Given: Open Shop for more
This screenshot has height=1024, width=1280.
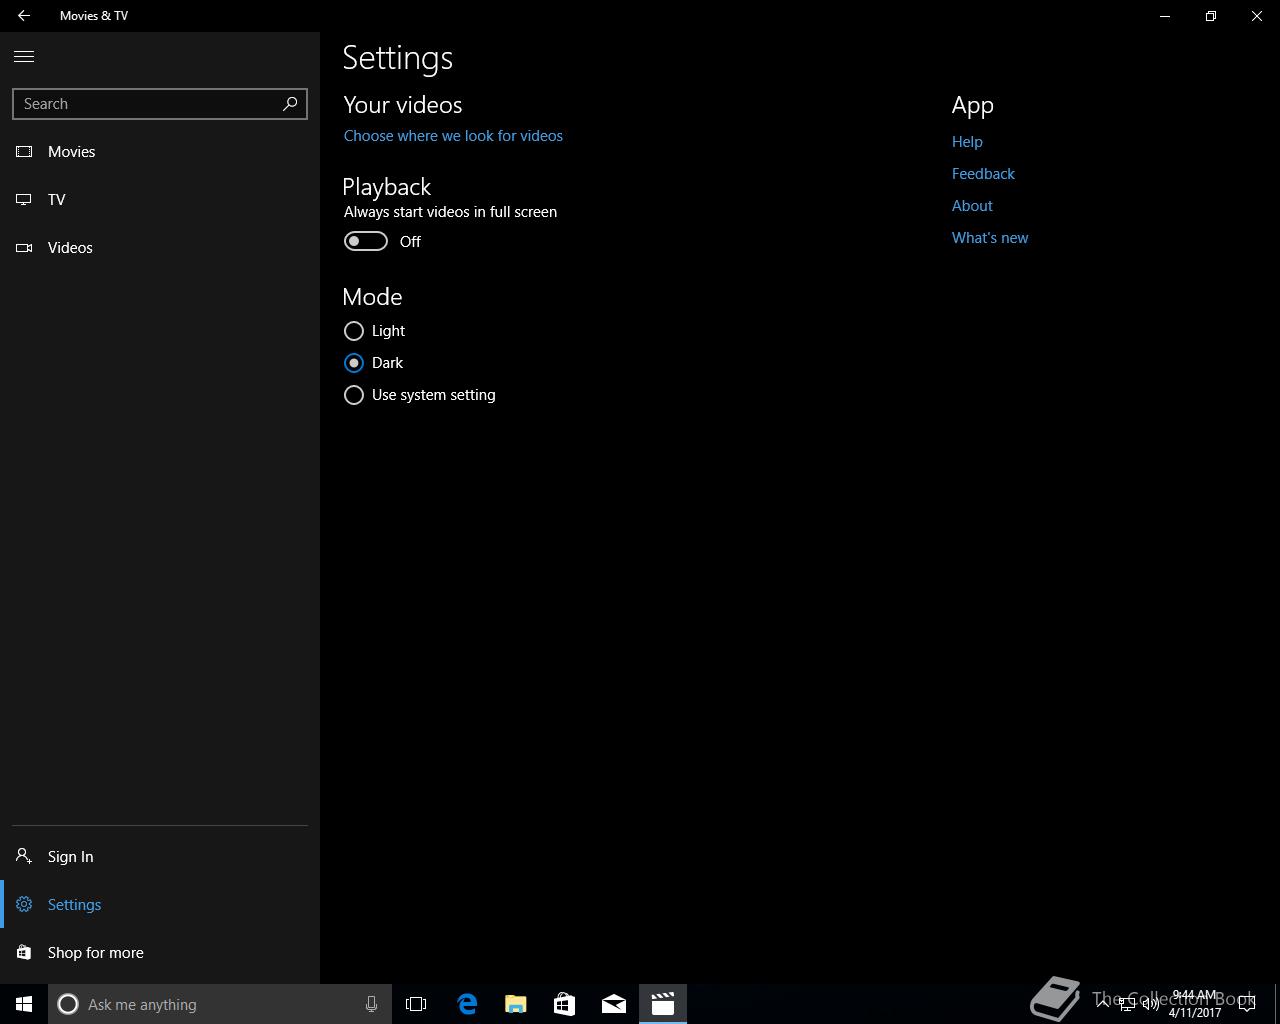Looking at the screenshot, I should click(160, 953).
